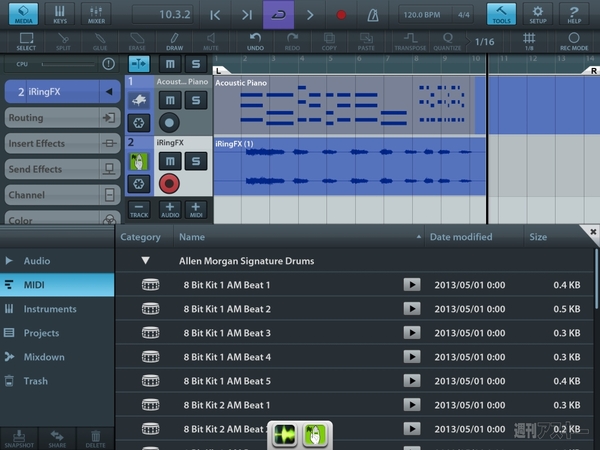
Task: Toggle global mute for all tracks
Action: pos(170,64)
